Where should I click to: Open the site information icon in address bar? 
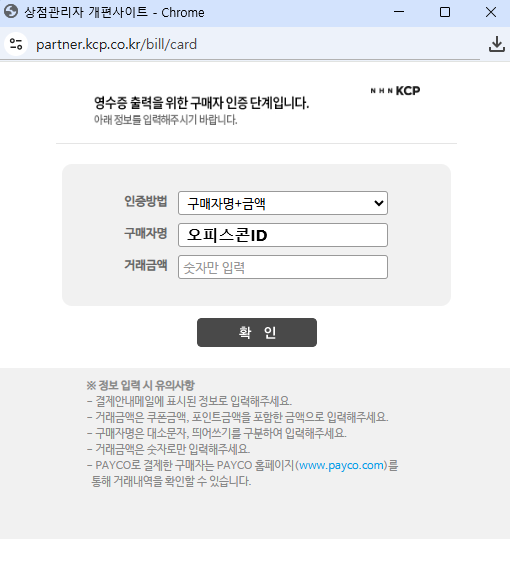(x=16, y=44)
